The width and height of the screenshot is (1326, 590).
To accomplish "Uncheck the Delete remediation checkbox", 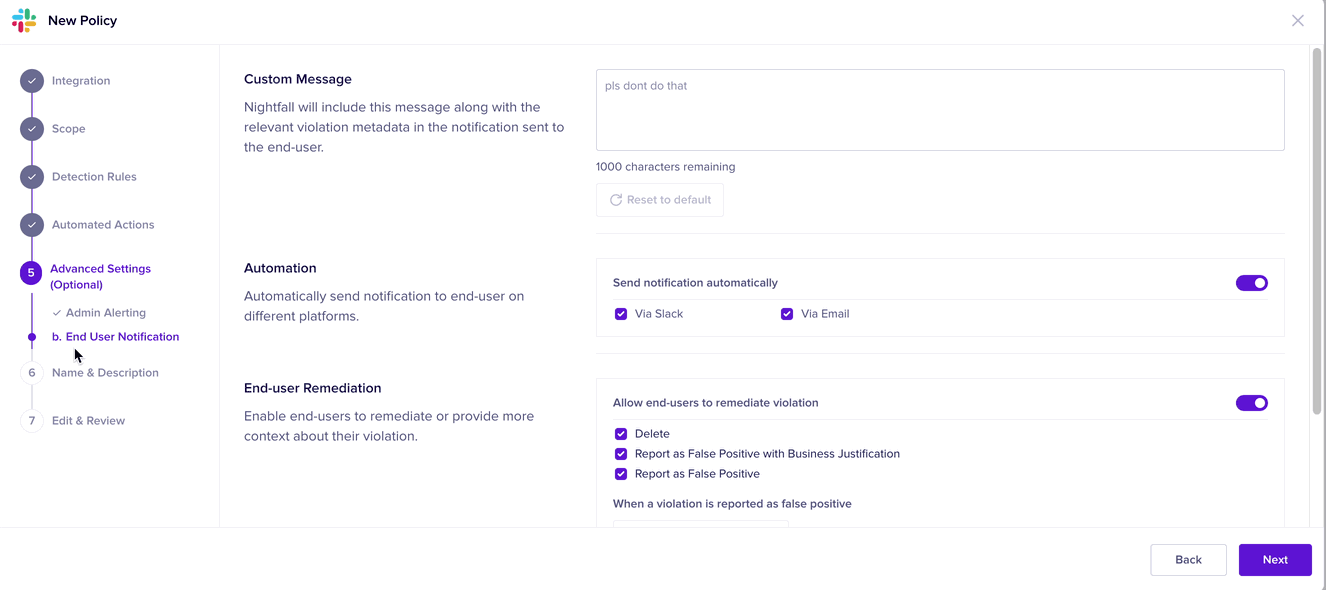I will click(x=621, y=434).
